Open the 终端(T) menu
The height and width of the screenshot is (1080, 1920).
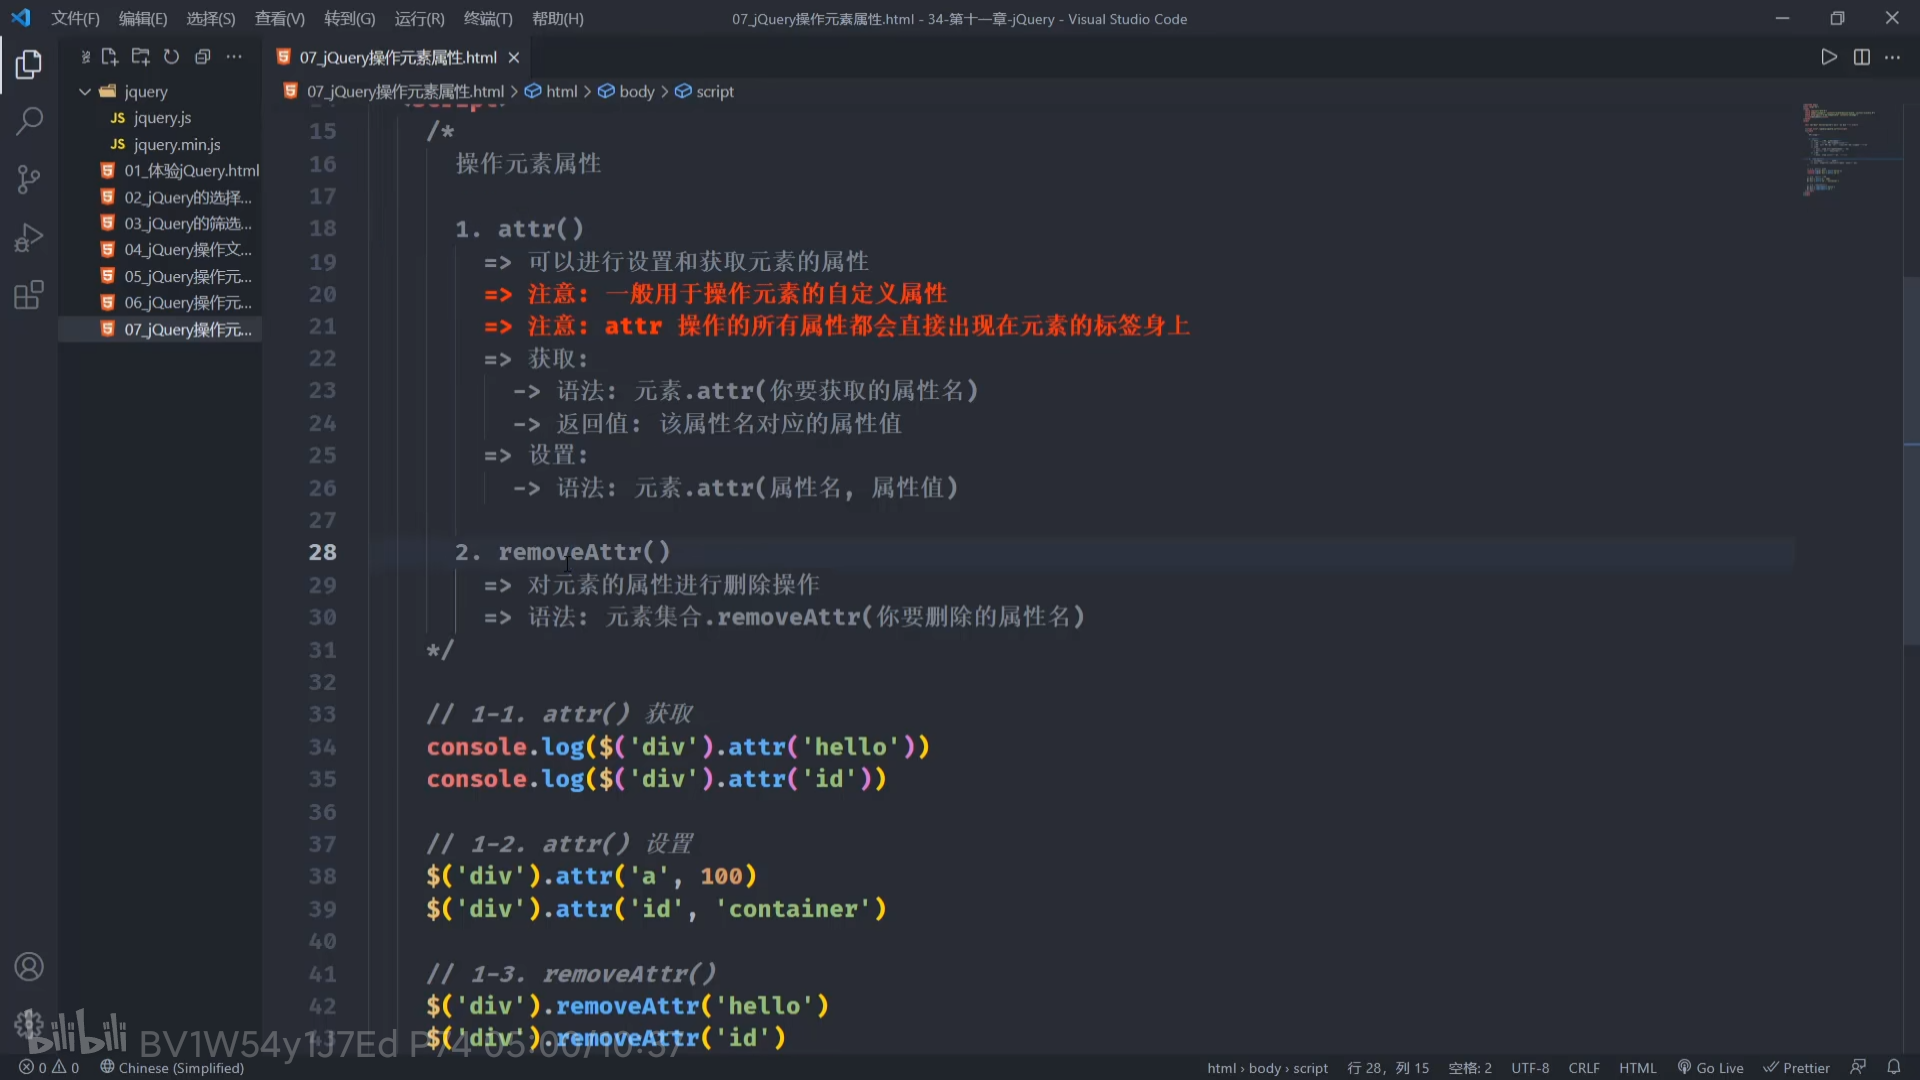488,19
